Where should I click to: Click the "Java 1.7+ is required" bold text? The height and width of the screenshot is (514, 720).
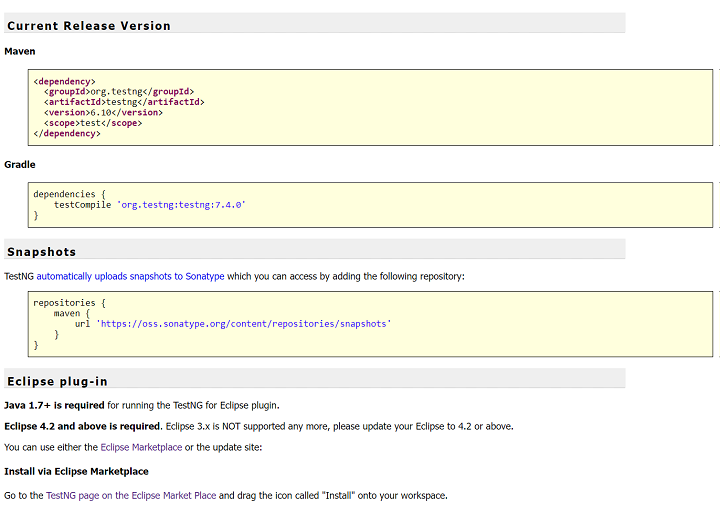[54, 405]
